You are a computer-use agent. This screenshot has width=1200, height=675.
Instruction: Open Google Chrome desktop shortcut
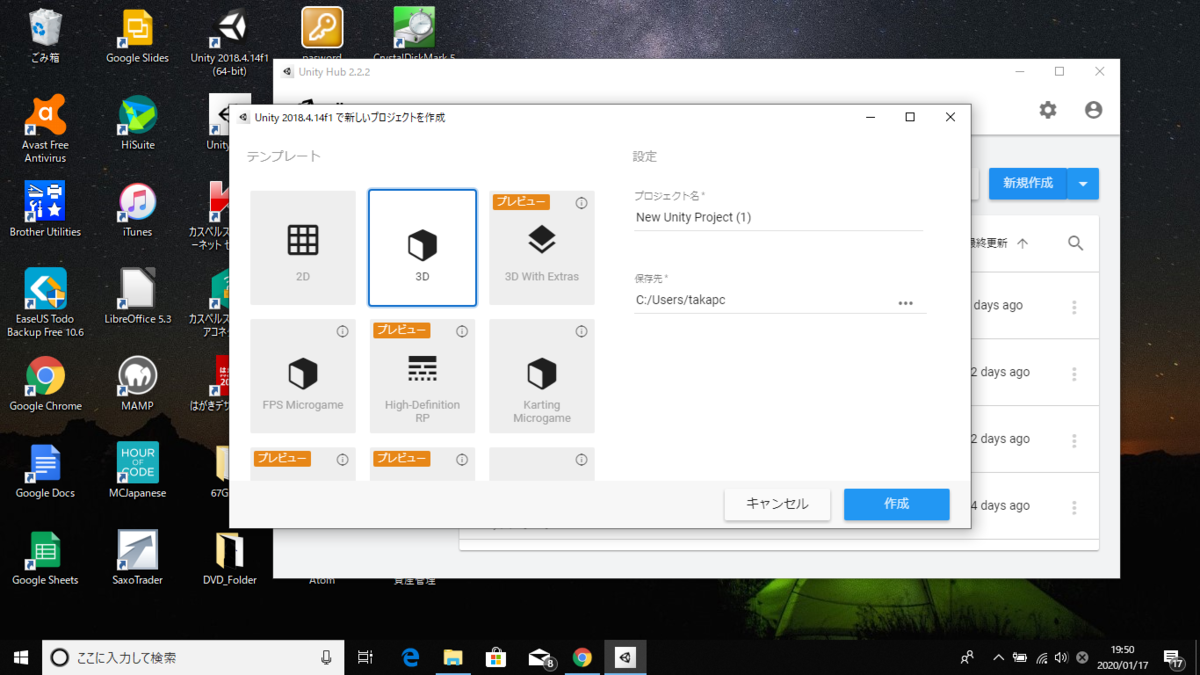coord(45,385)
